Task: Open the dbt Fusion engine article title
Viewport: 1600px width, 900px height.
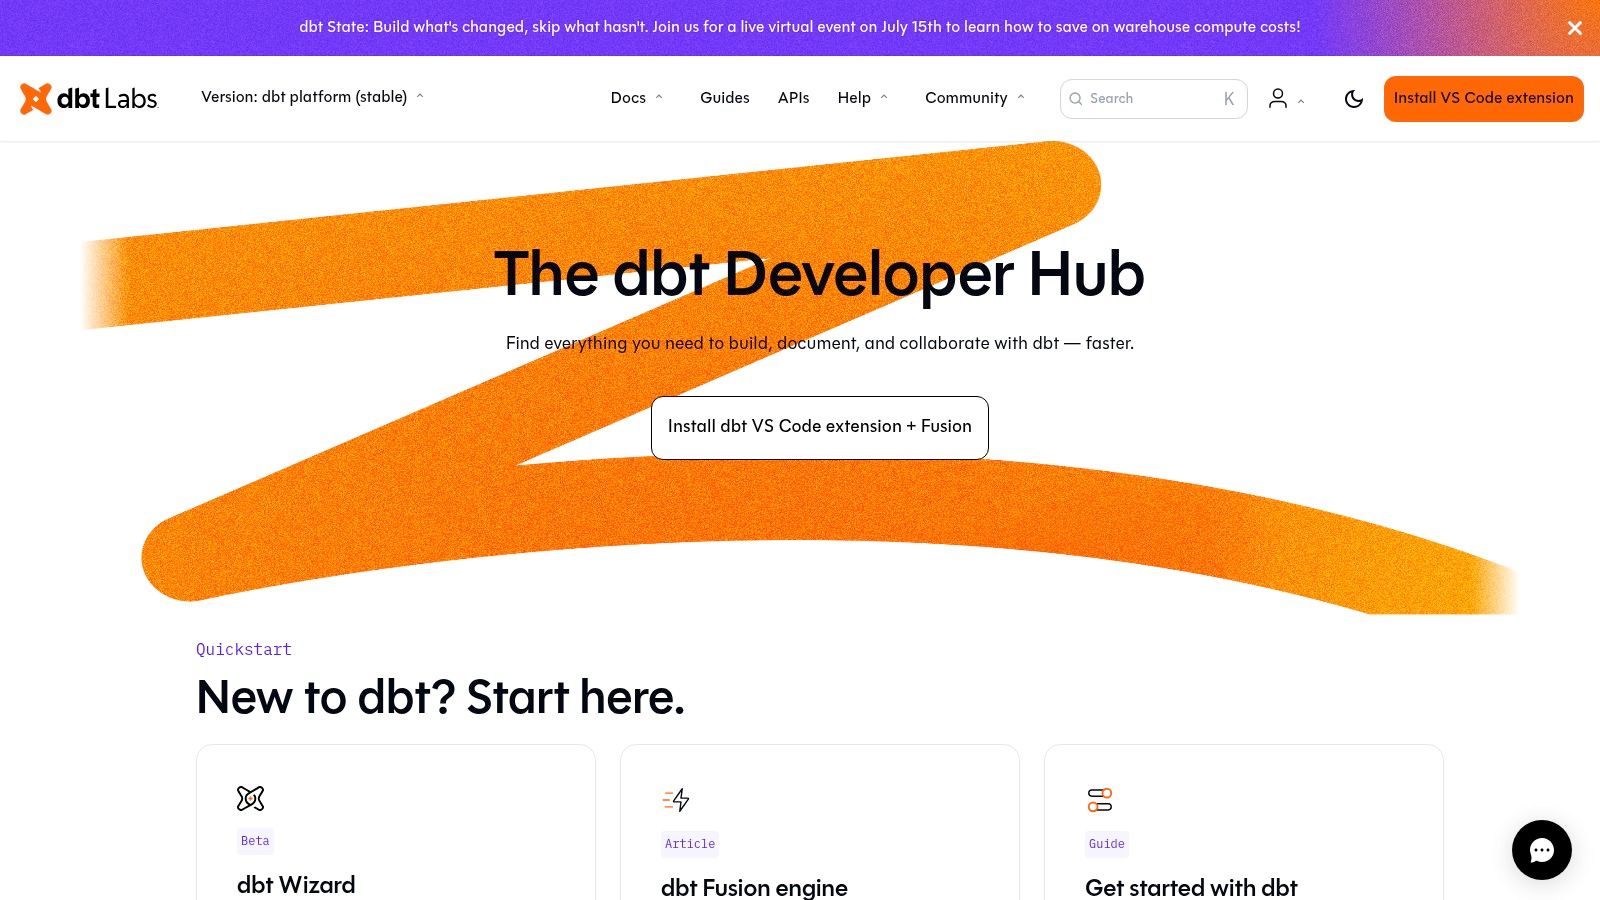Action: [754, 888]
